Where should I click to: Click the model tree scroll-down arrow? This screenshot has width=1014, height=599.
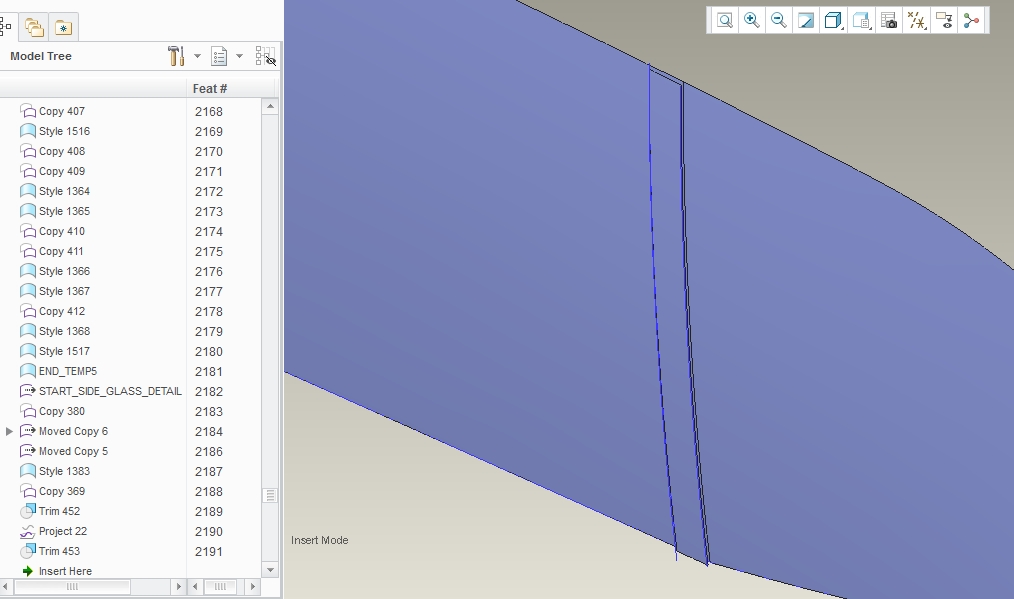coord(270,570)
